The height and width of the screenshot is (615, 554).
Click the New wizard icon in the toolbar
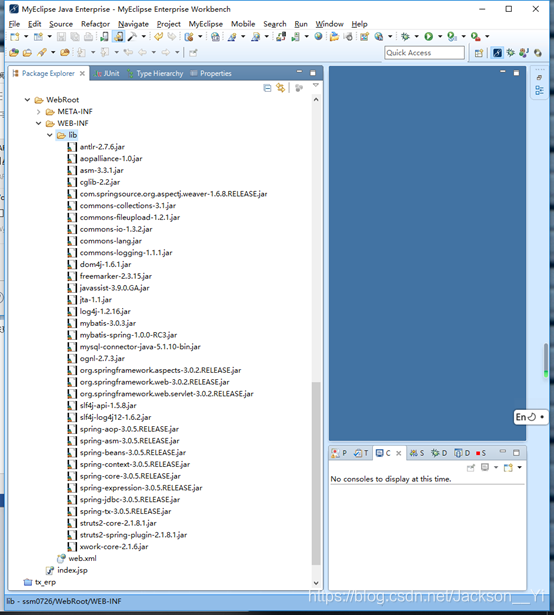point(15,37)
